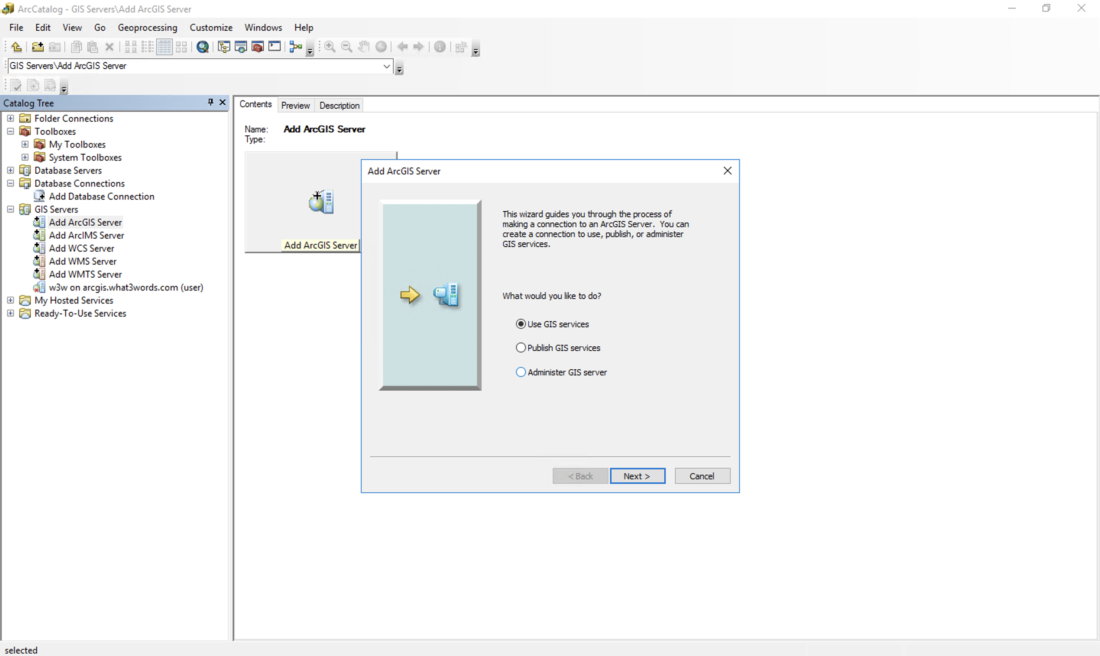Click the Paste icon in the toolbar
This screenshot has height=656, width=1100.
point(93,47)
